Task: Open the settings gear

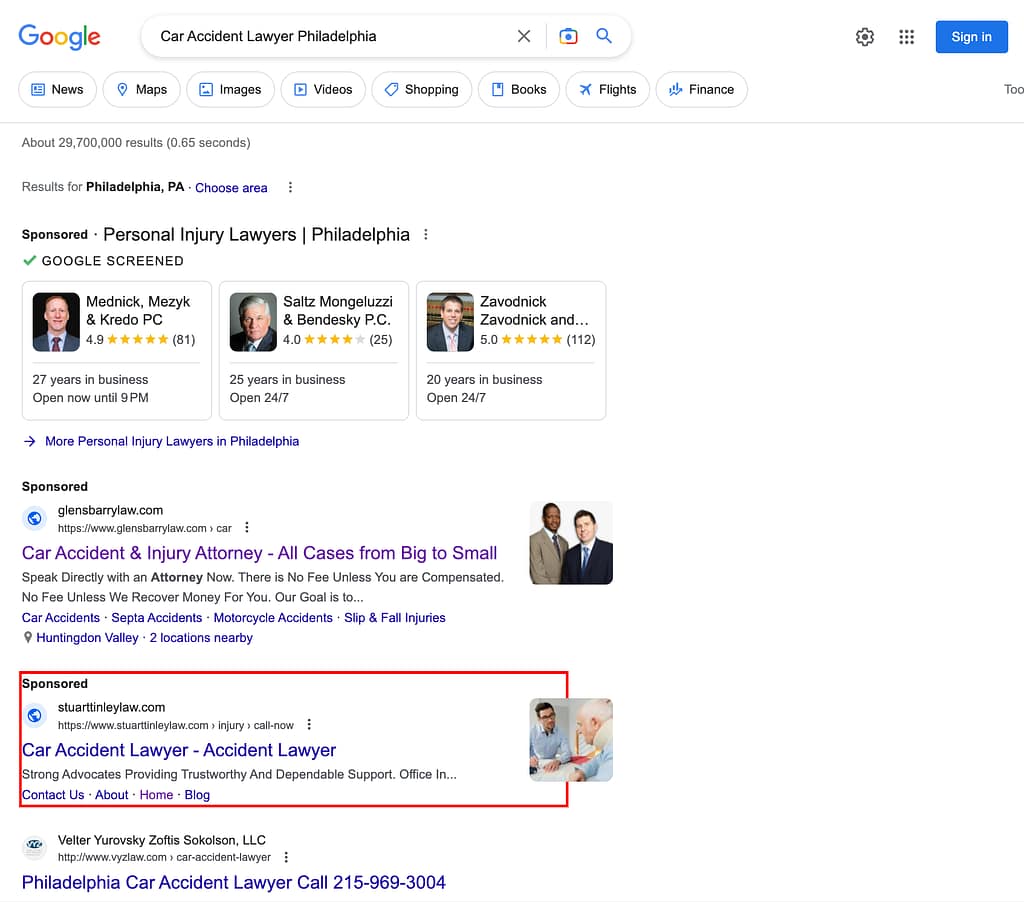Action: click(x=865, y=37)
